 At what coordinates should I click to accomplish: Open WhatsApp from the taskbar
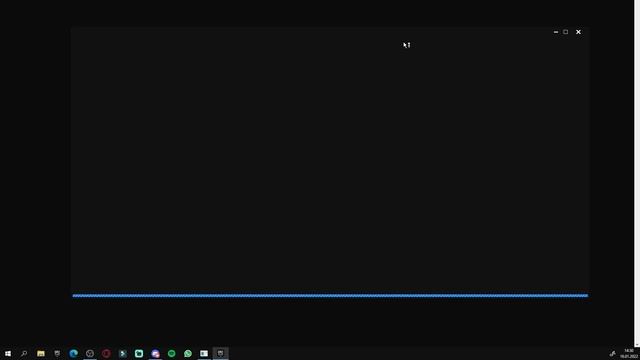pyautogui.click(x=188, y=353)
